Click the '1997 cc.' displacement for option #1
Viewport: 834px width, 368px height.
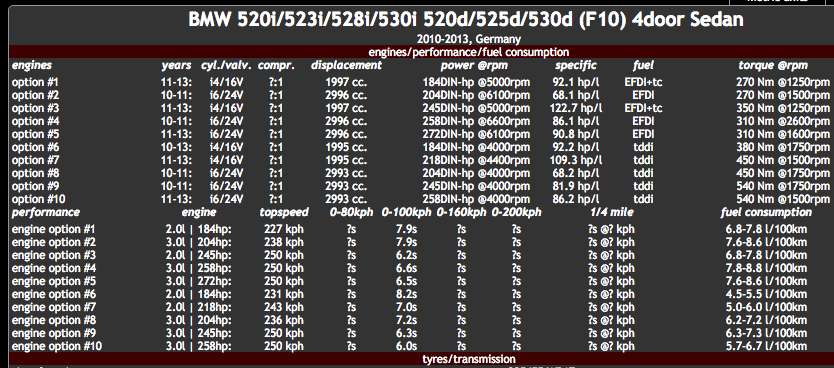[x=346, y=82]
